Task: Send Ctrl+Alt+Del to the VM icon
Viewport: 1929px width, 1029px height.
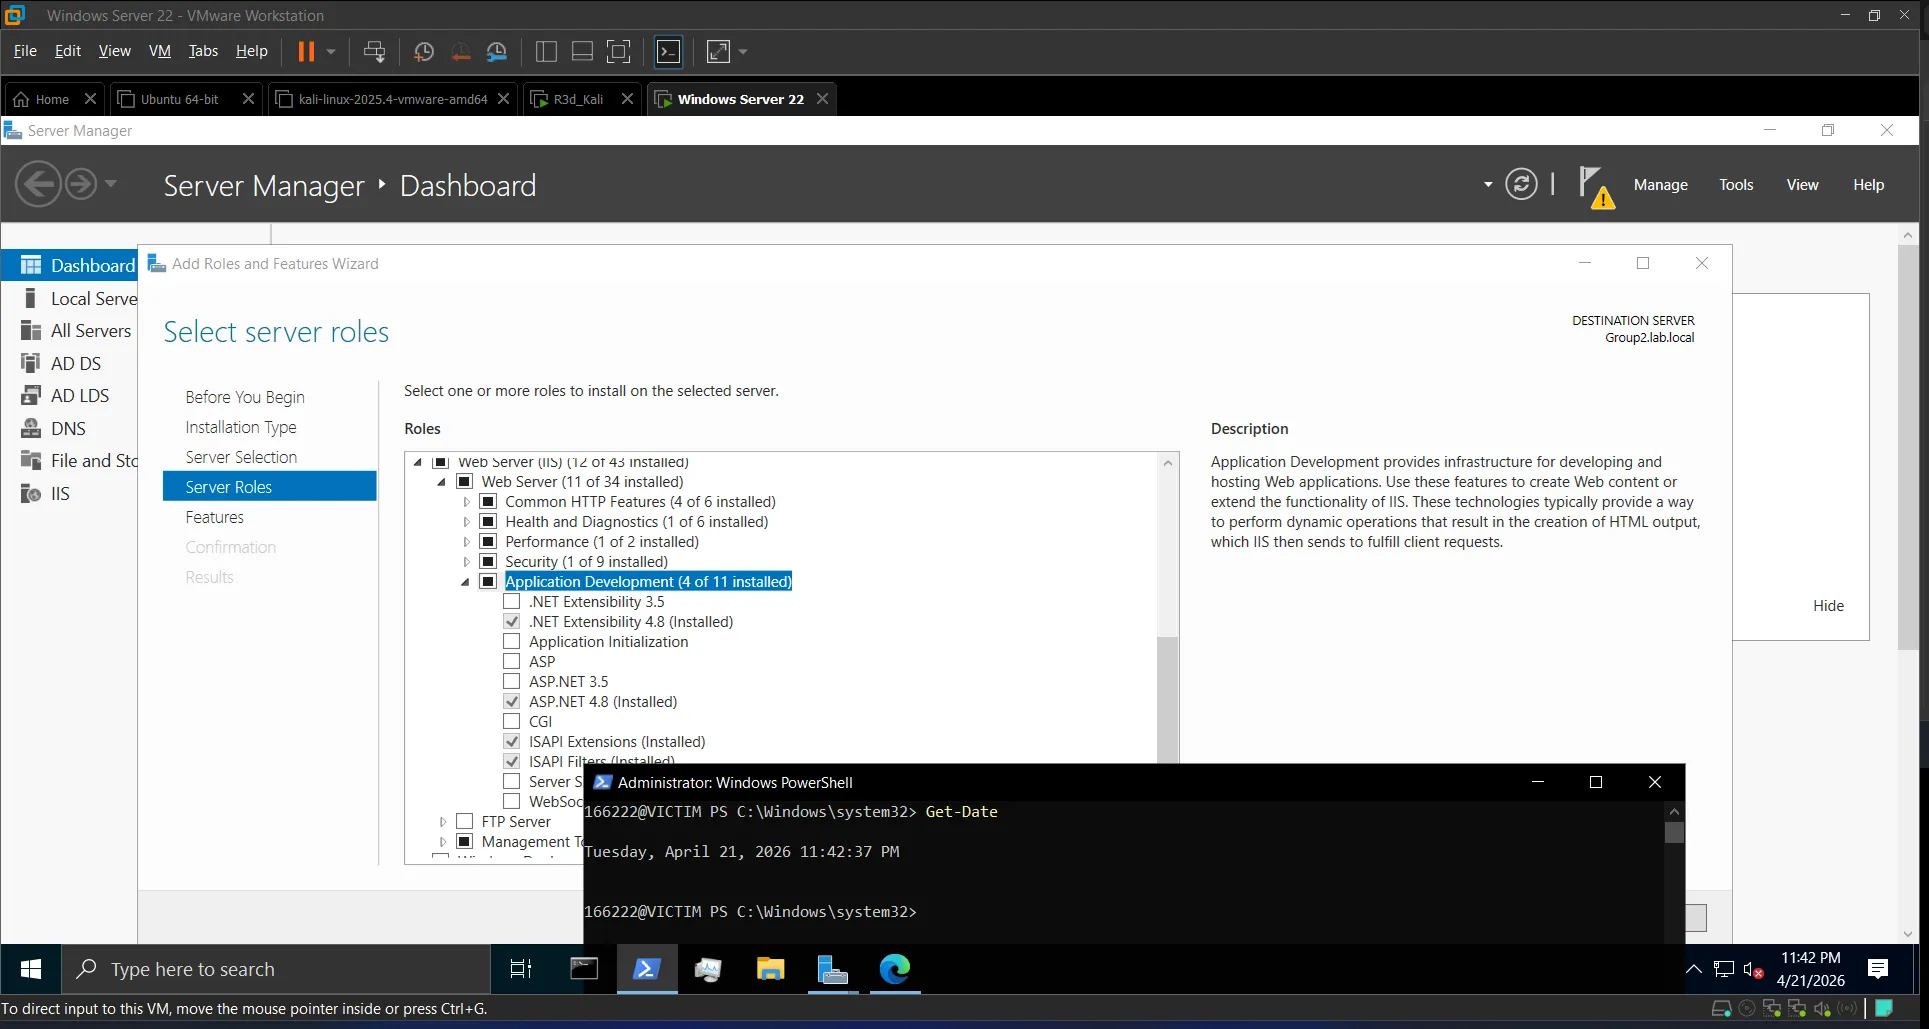Action: pyautogui.click(x=375, y=51)
